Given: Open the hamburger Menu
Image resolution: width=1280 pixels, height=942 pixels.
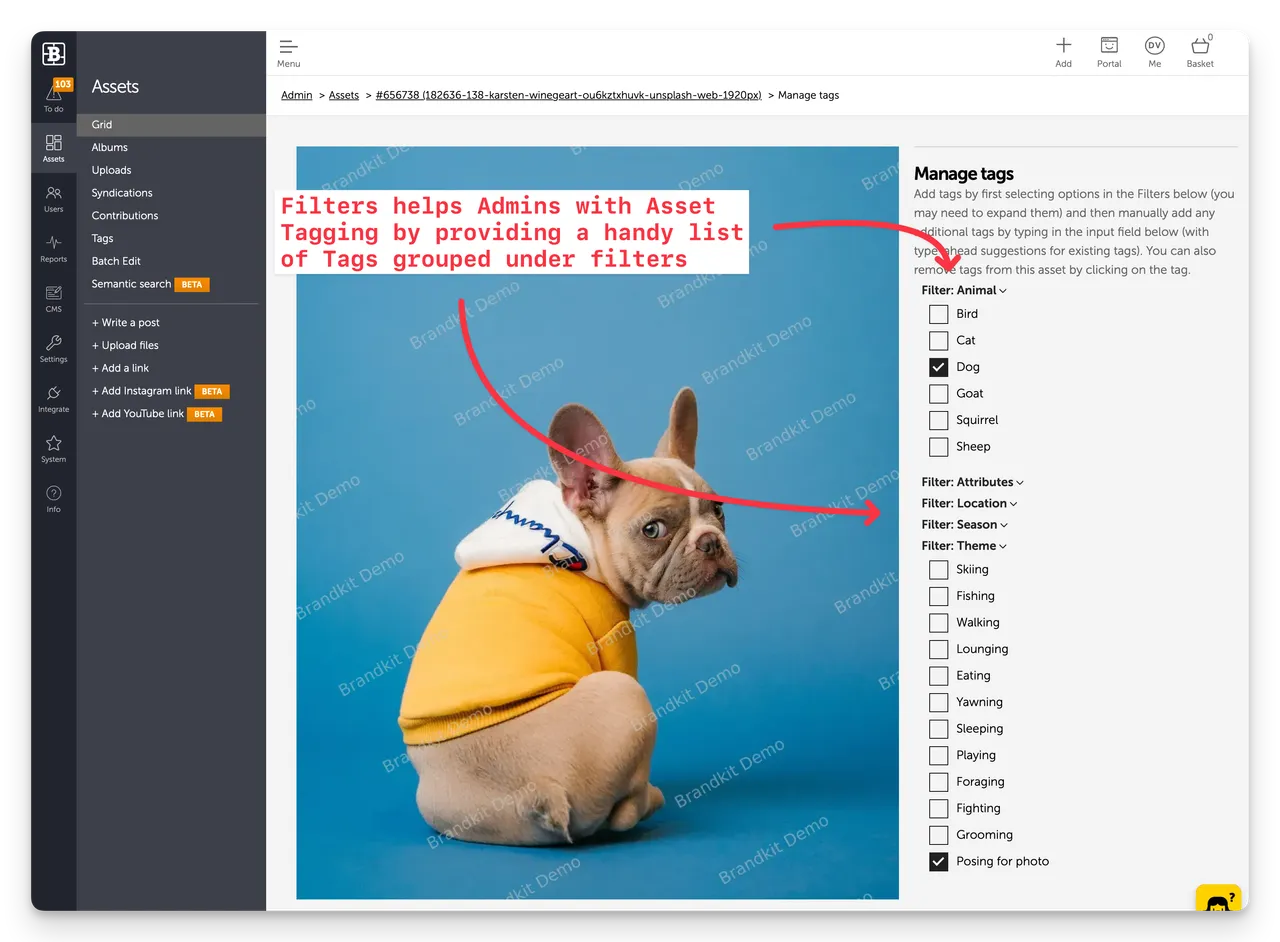Looking at the screenshot, I should tap(288, 46).
